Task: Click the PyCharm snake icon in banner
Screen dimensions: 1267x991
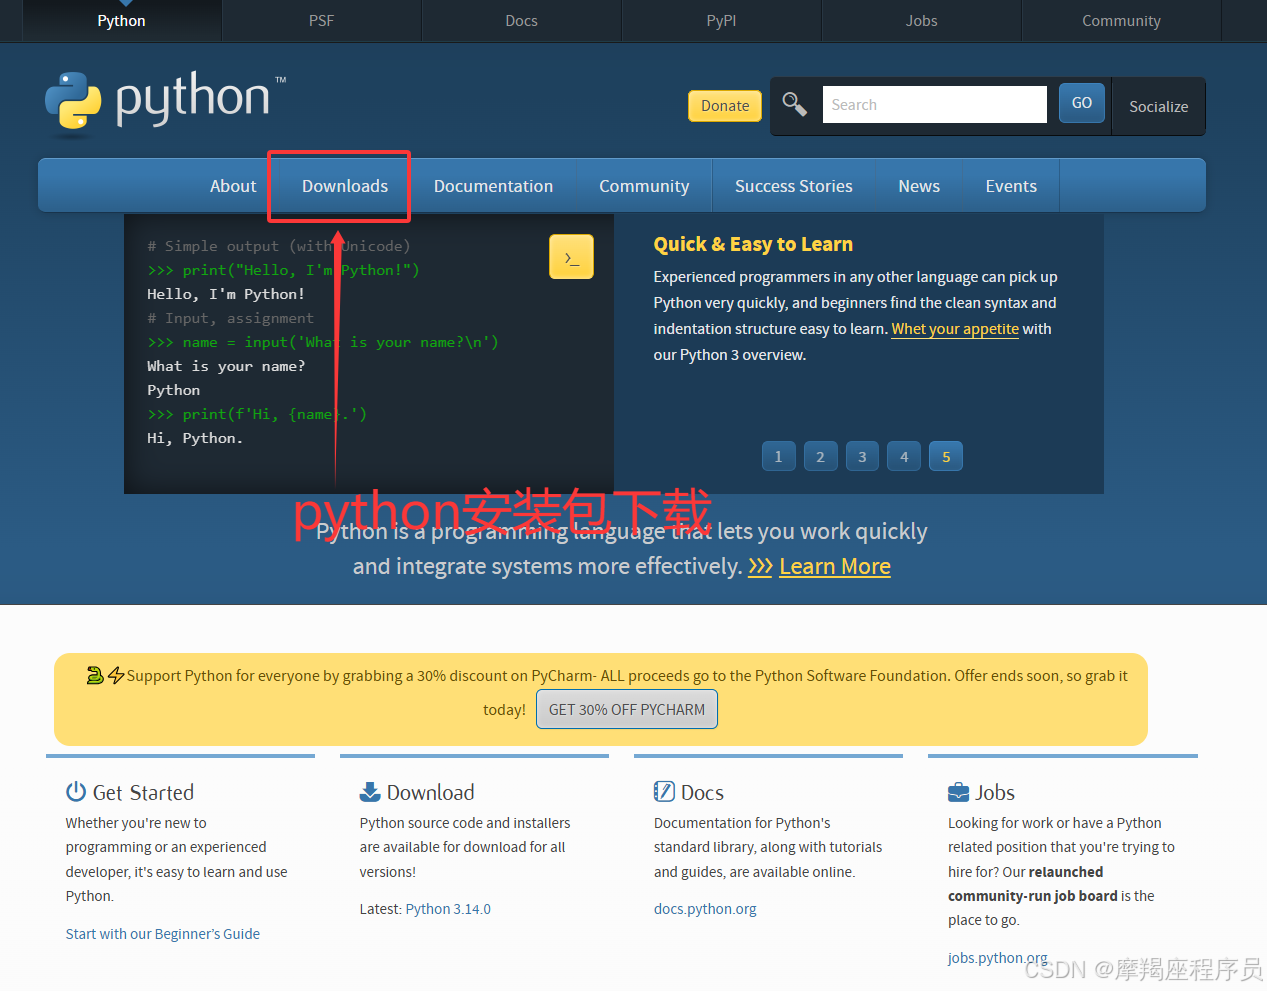Action: tap(95, 676)
